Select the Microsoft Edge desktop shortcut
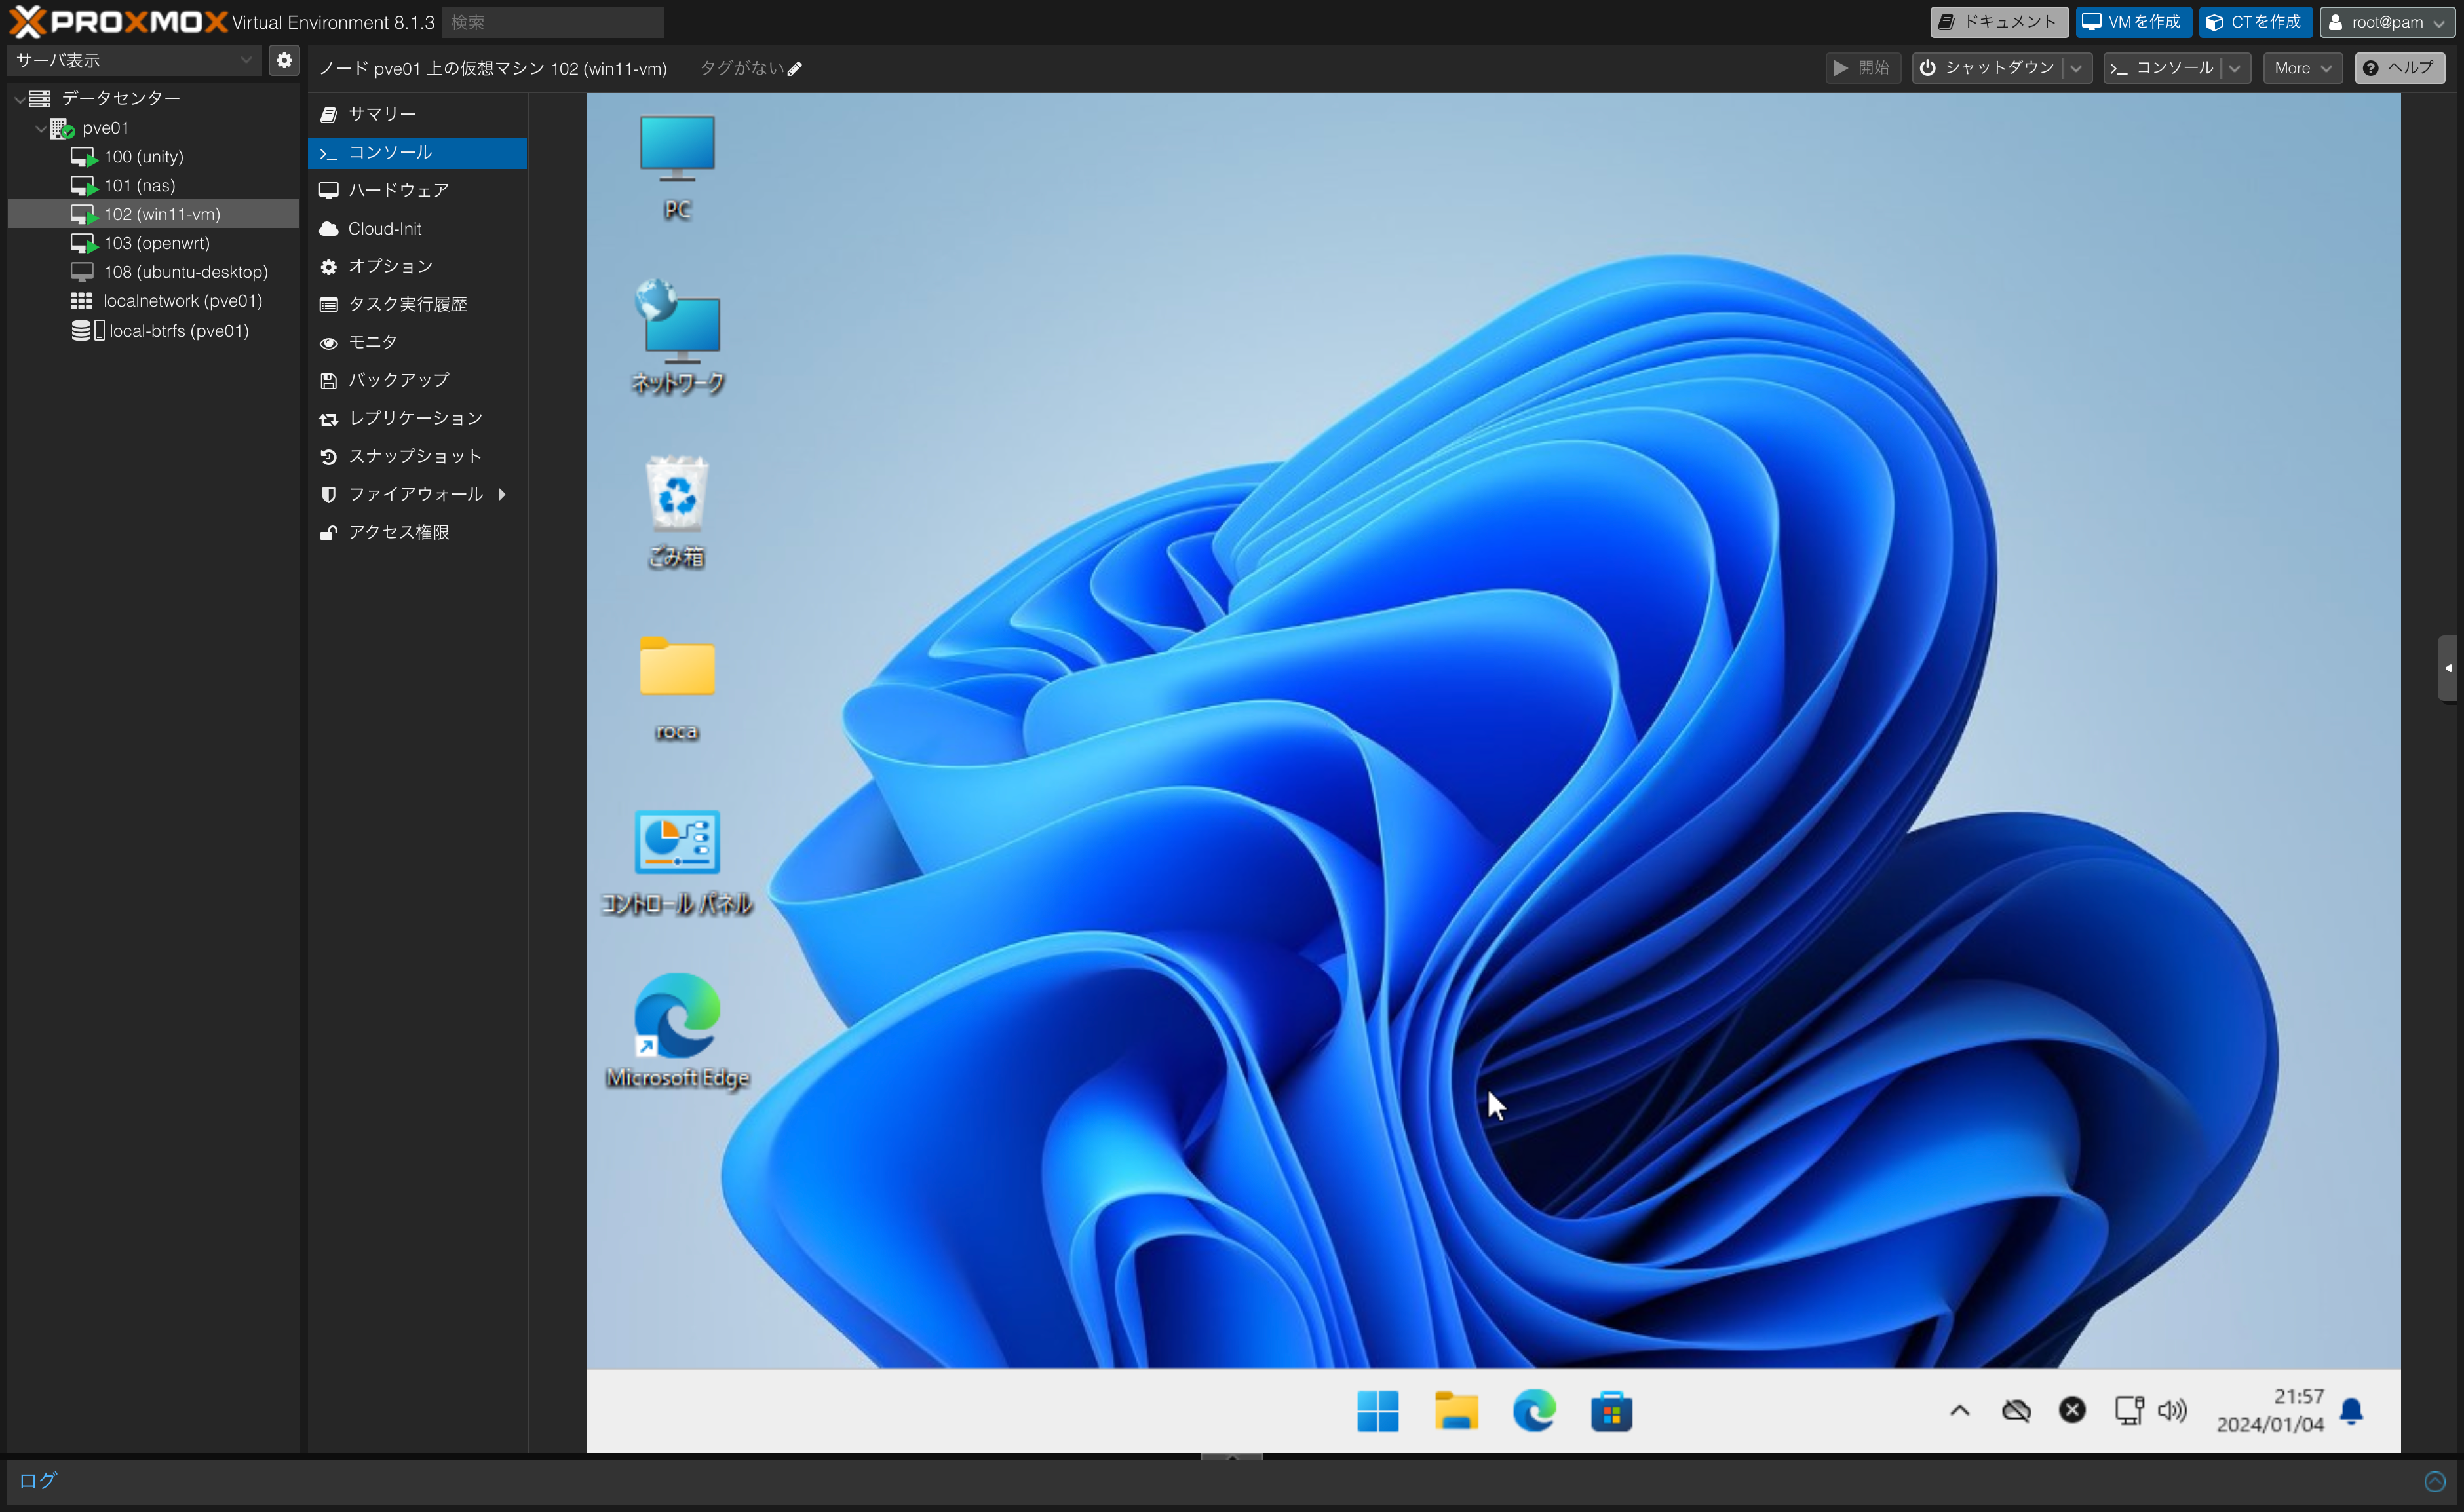 (677, 1031)
